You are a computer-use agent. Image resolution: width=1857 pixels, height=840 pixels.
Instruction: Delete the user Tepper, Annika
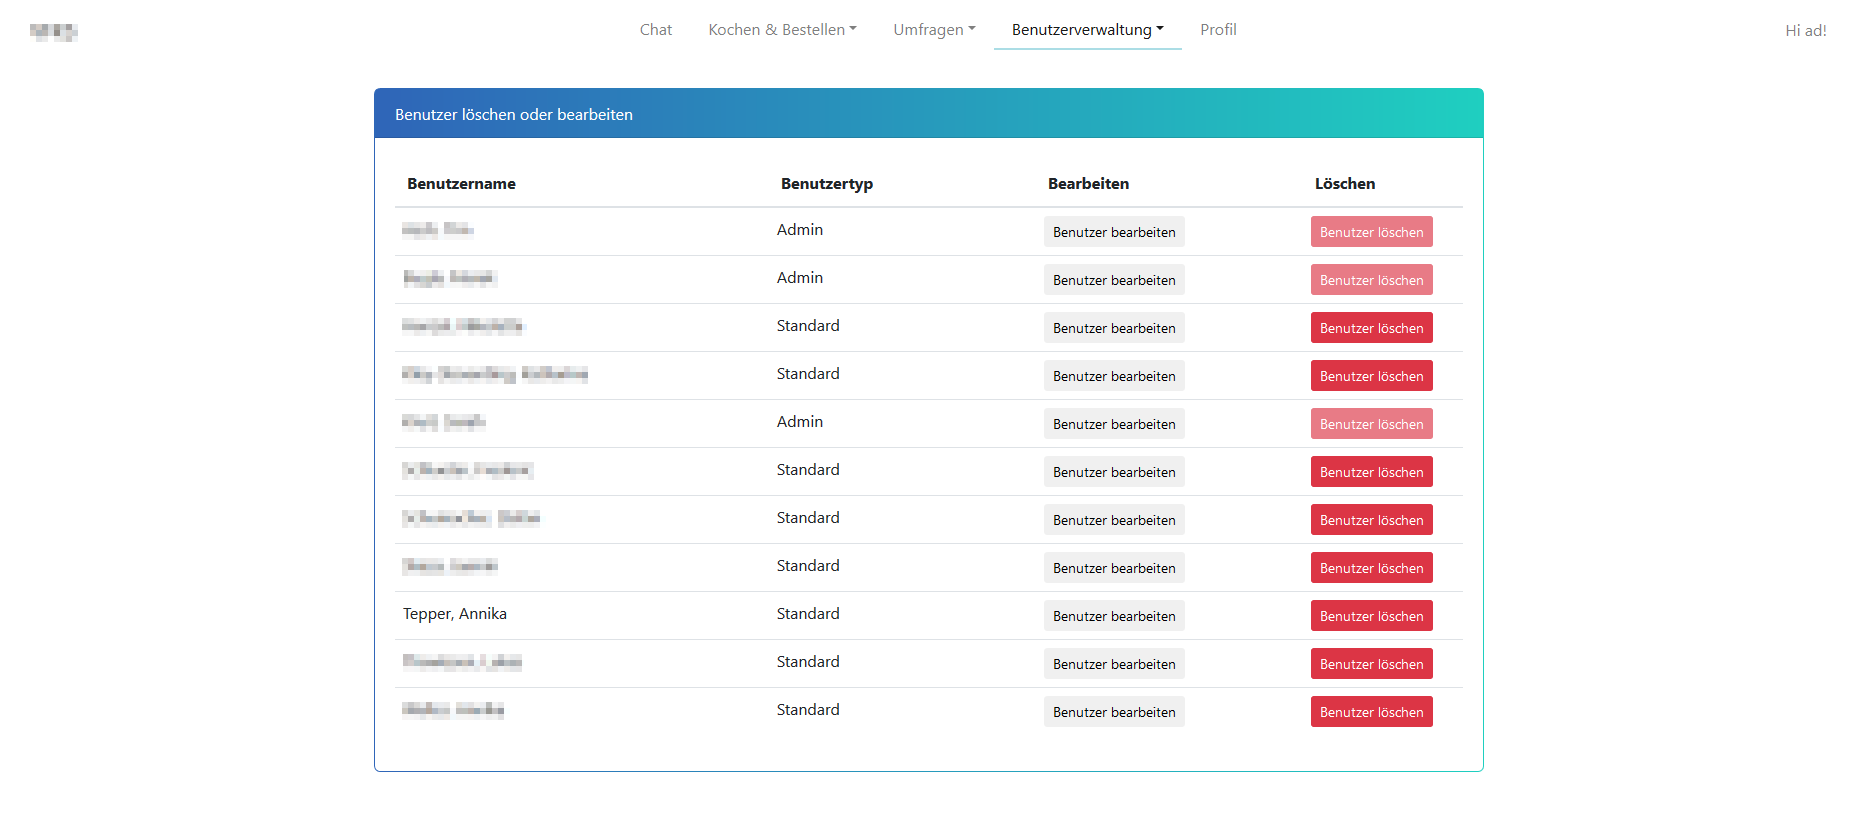click(1371, 616)
